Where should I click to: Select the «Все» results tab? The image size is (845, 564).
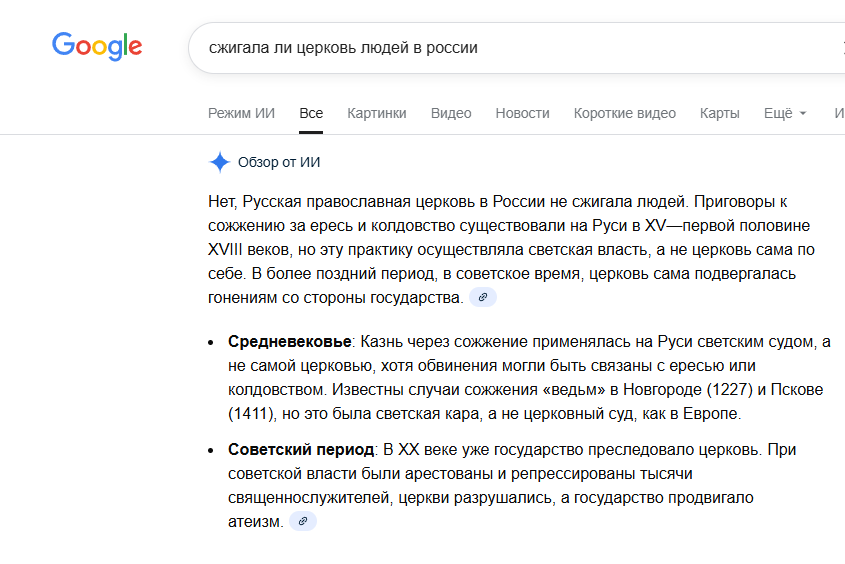pyautogui.click(x=311, y=113)
